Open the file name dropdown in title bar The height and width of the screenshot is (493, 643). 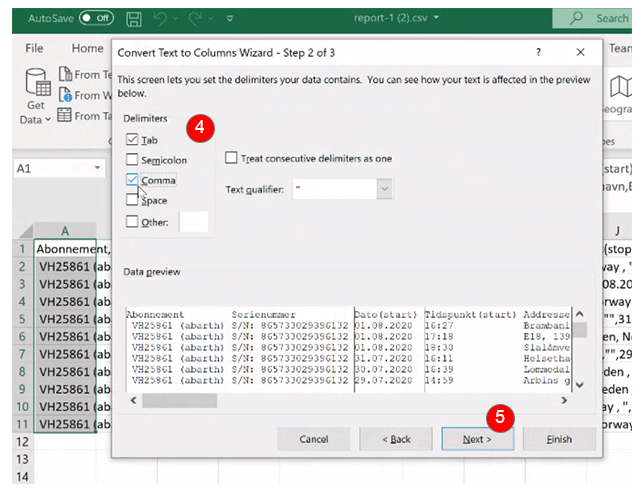[x=436, y=18]
